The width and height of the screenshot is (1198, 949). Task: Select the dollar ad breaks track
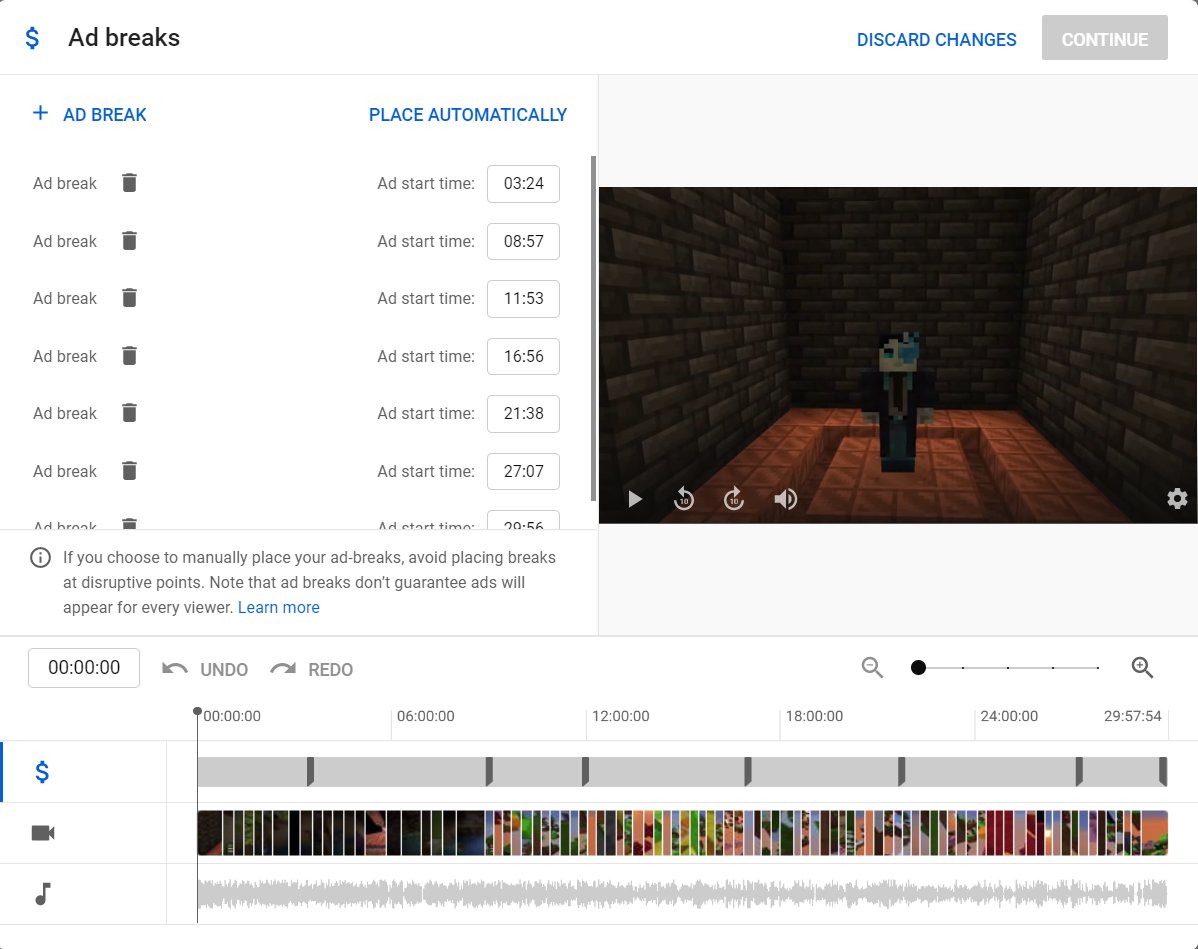[42, 772]
